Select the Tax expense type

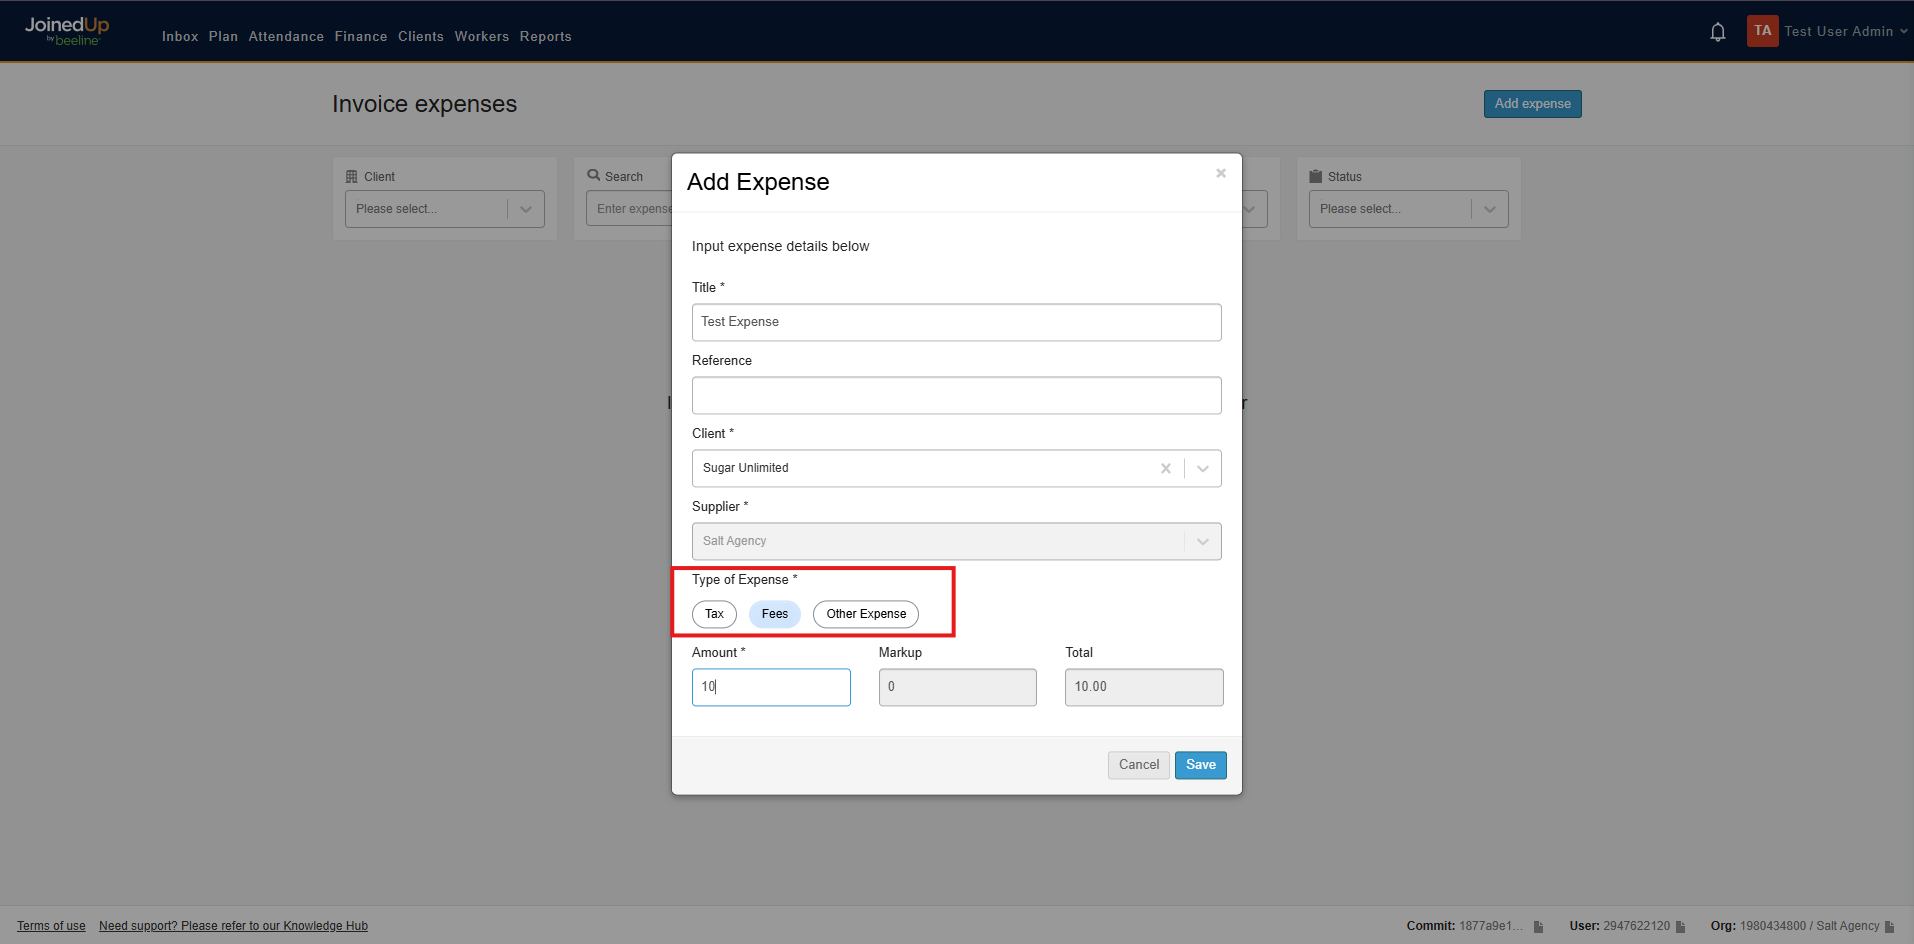click(713, 614)
